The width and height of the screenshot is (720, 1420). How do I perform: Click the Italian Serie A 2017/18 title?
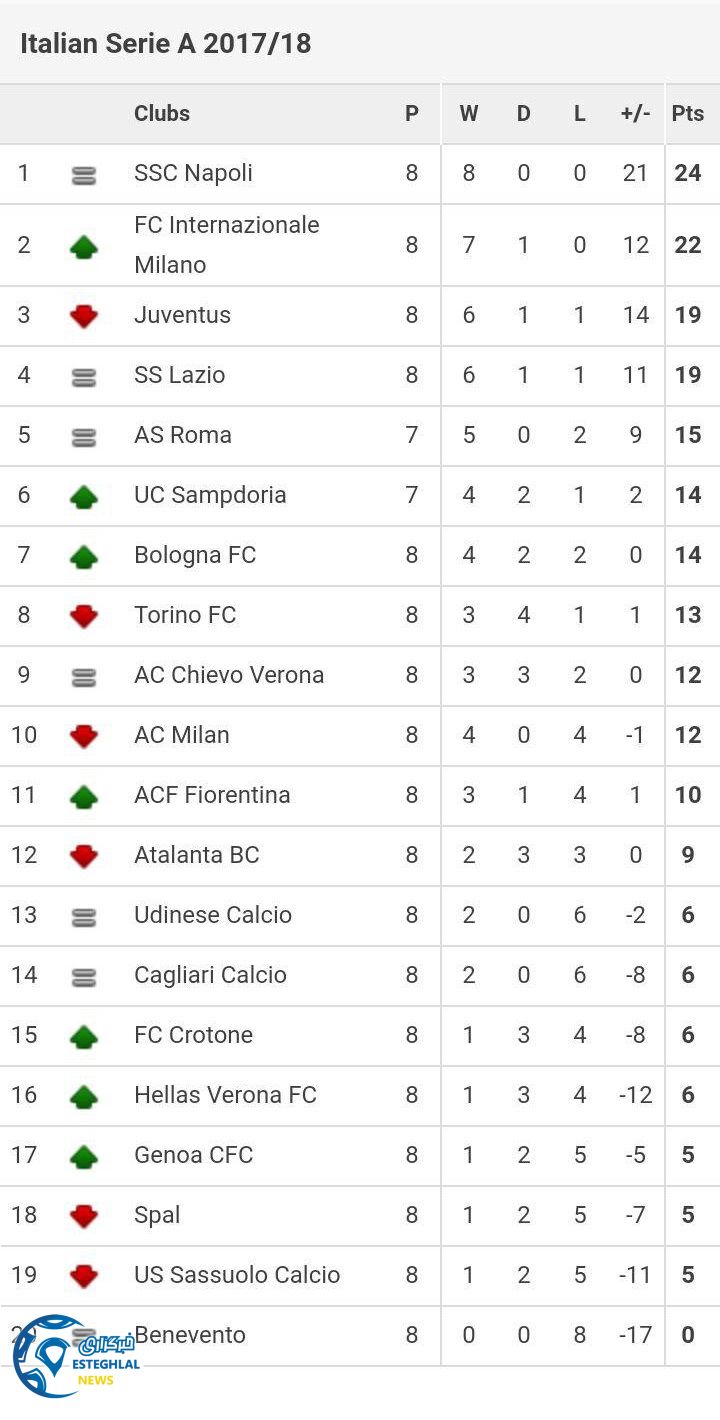click(166, 43)
